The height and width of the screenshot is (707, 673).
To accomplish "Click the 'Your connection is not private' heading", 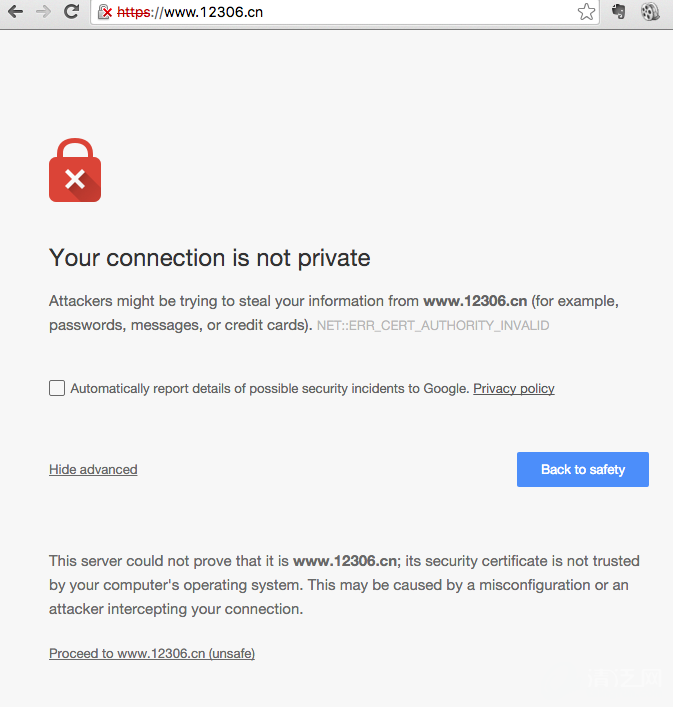I will click(x=210, y=258).
